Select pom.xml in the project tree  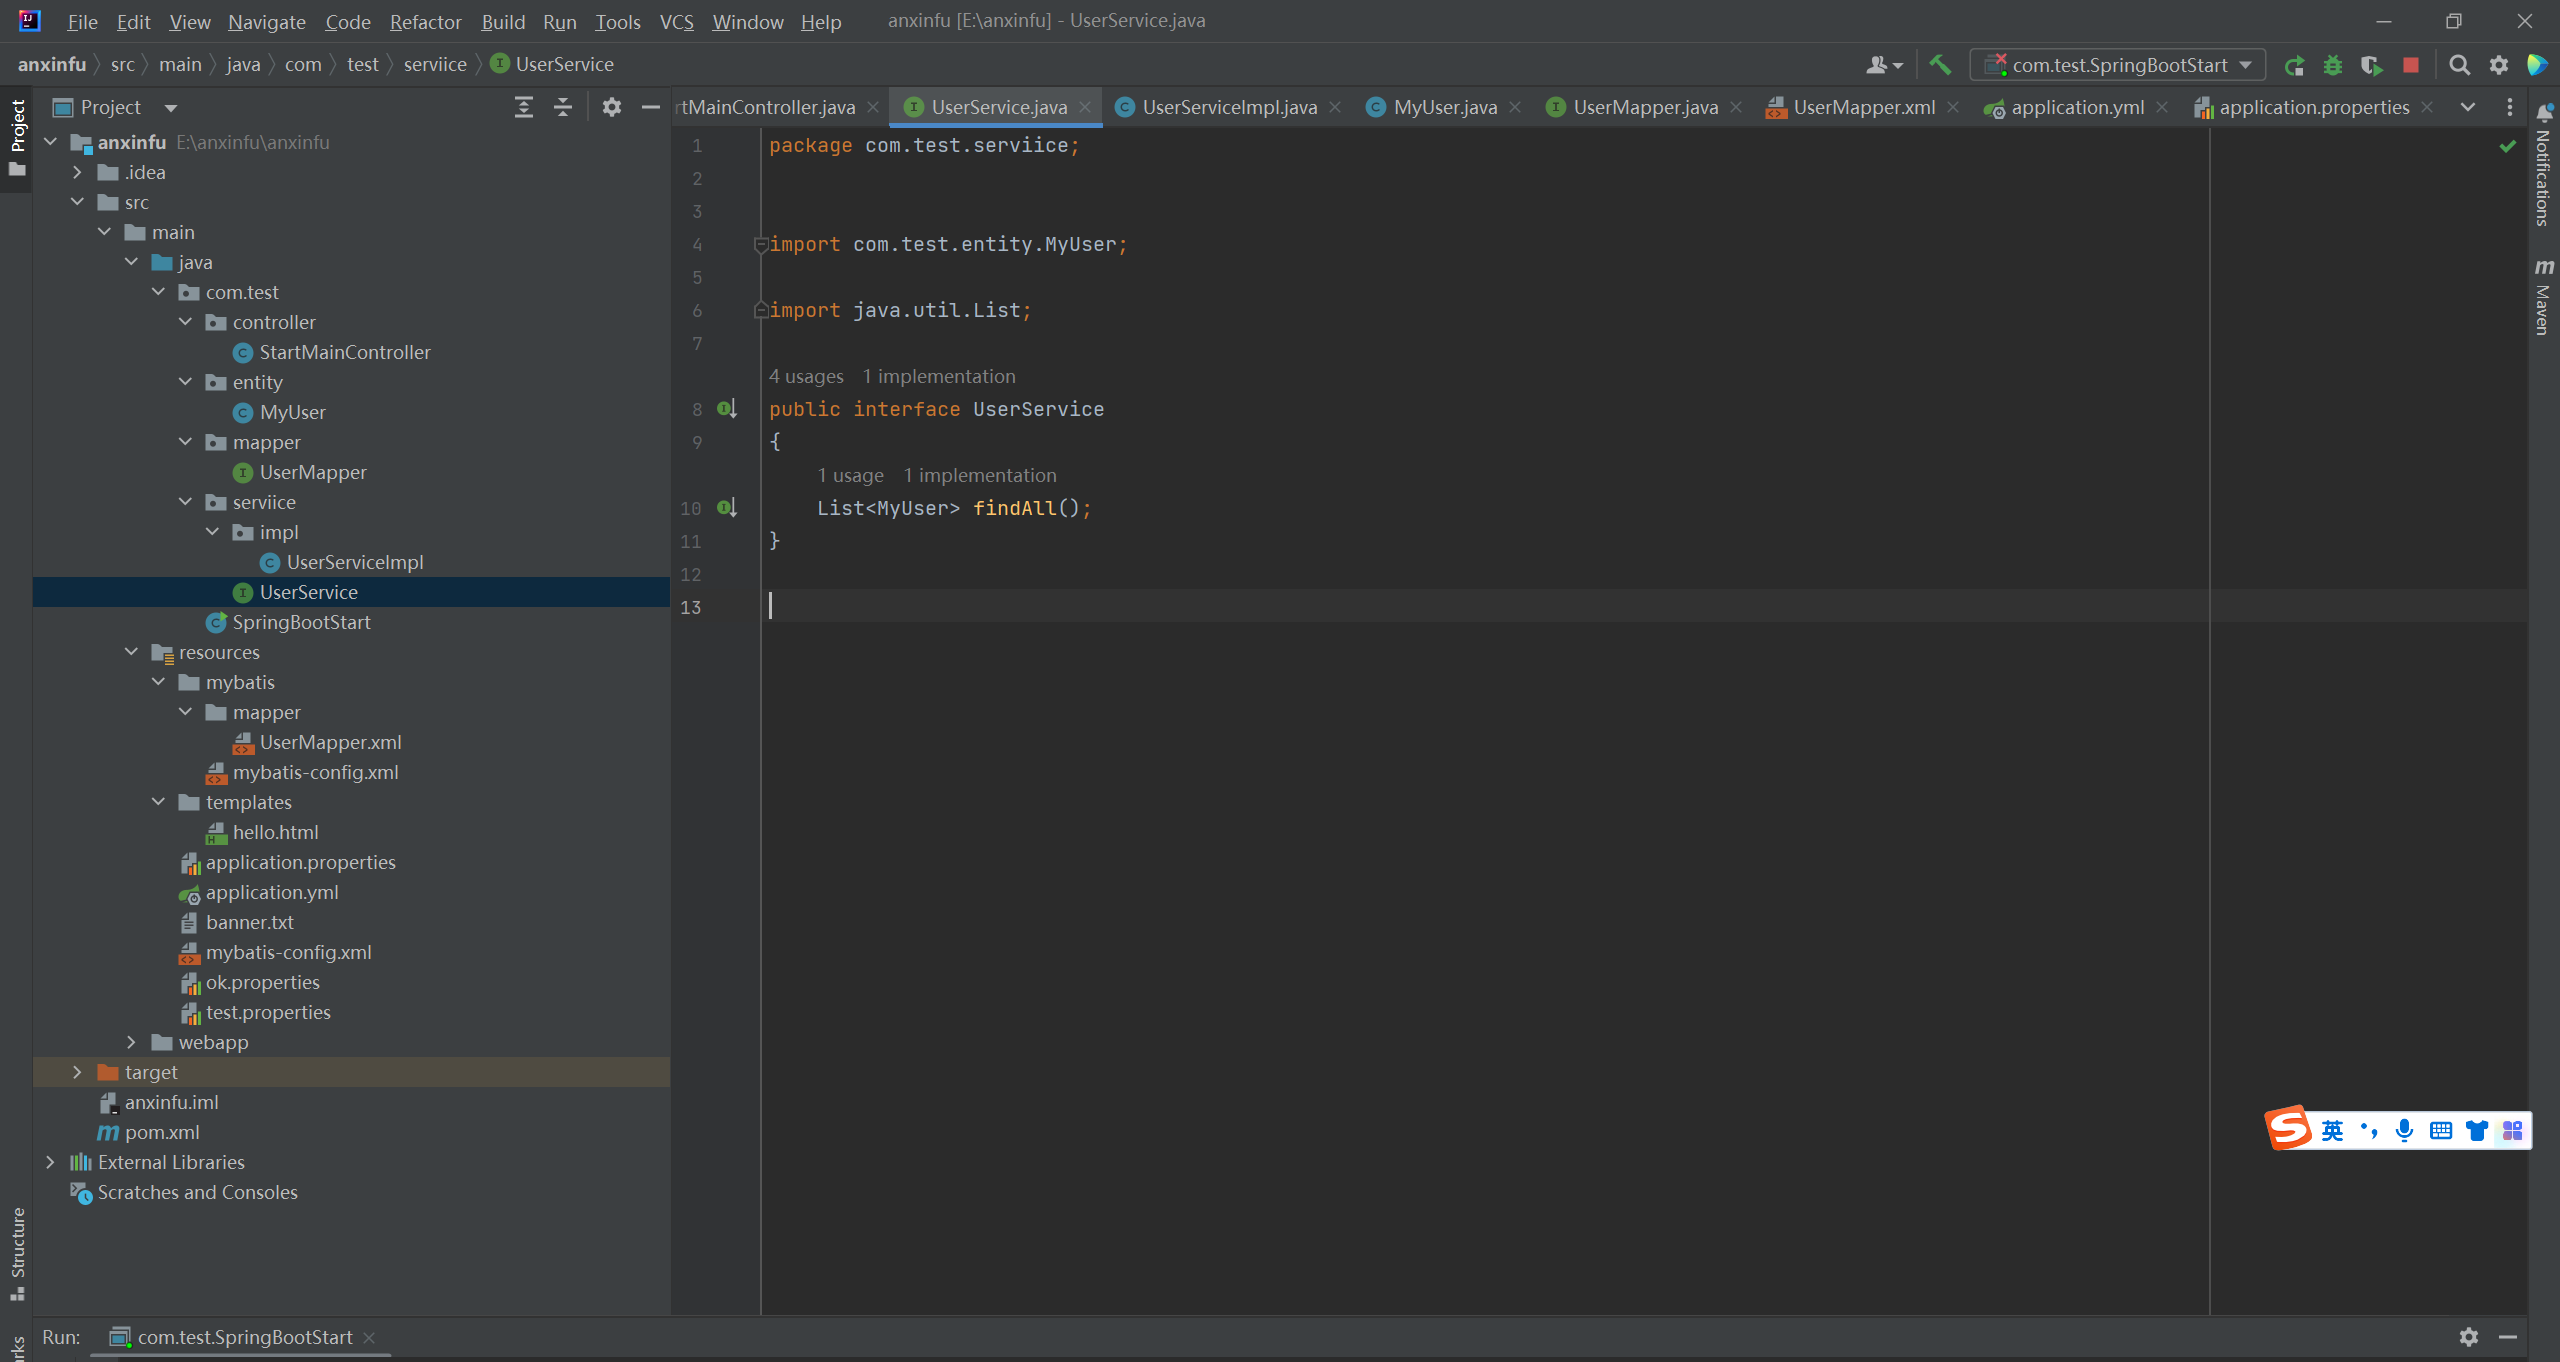click(x=162, y=1132)
